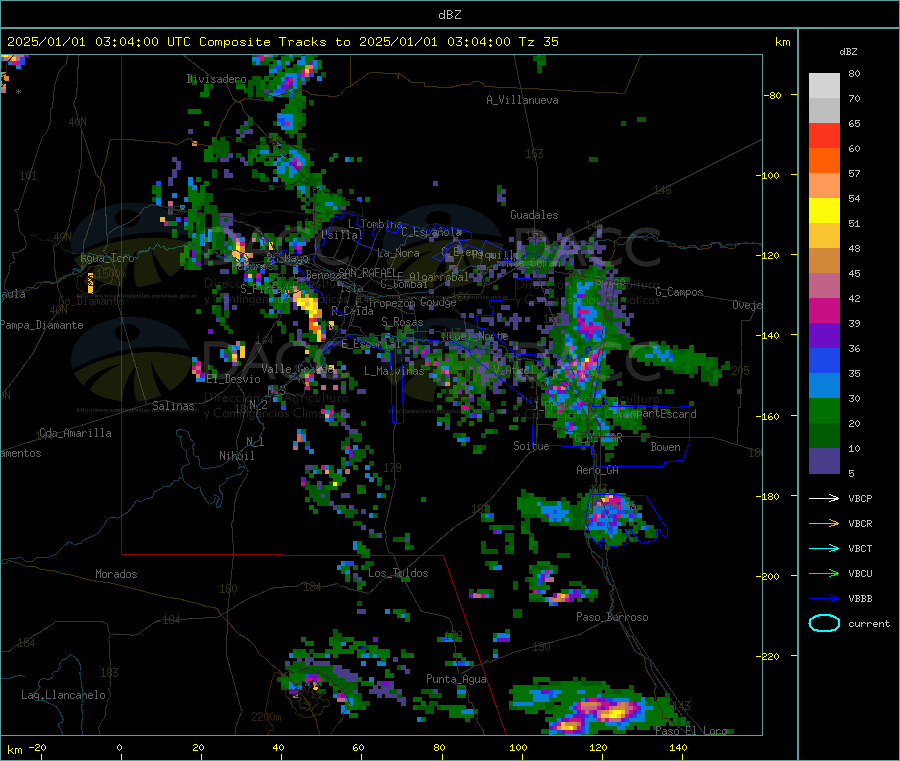Click the La_Nora map label
900x761 pixels.
[x=398, y=253]
